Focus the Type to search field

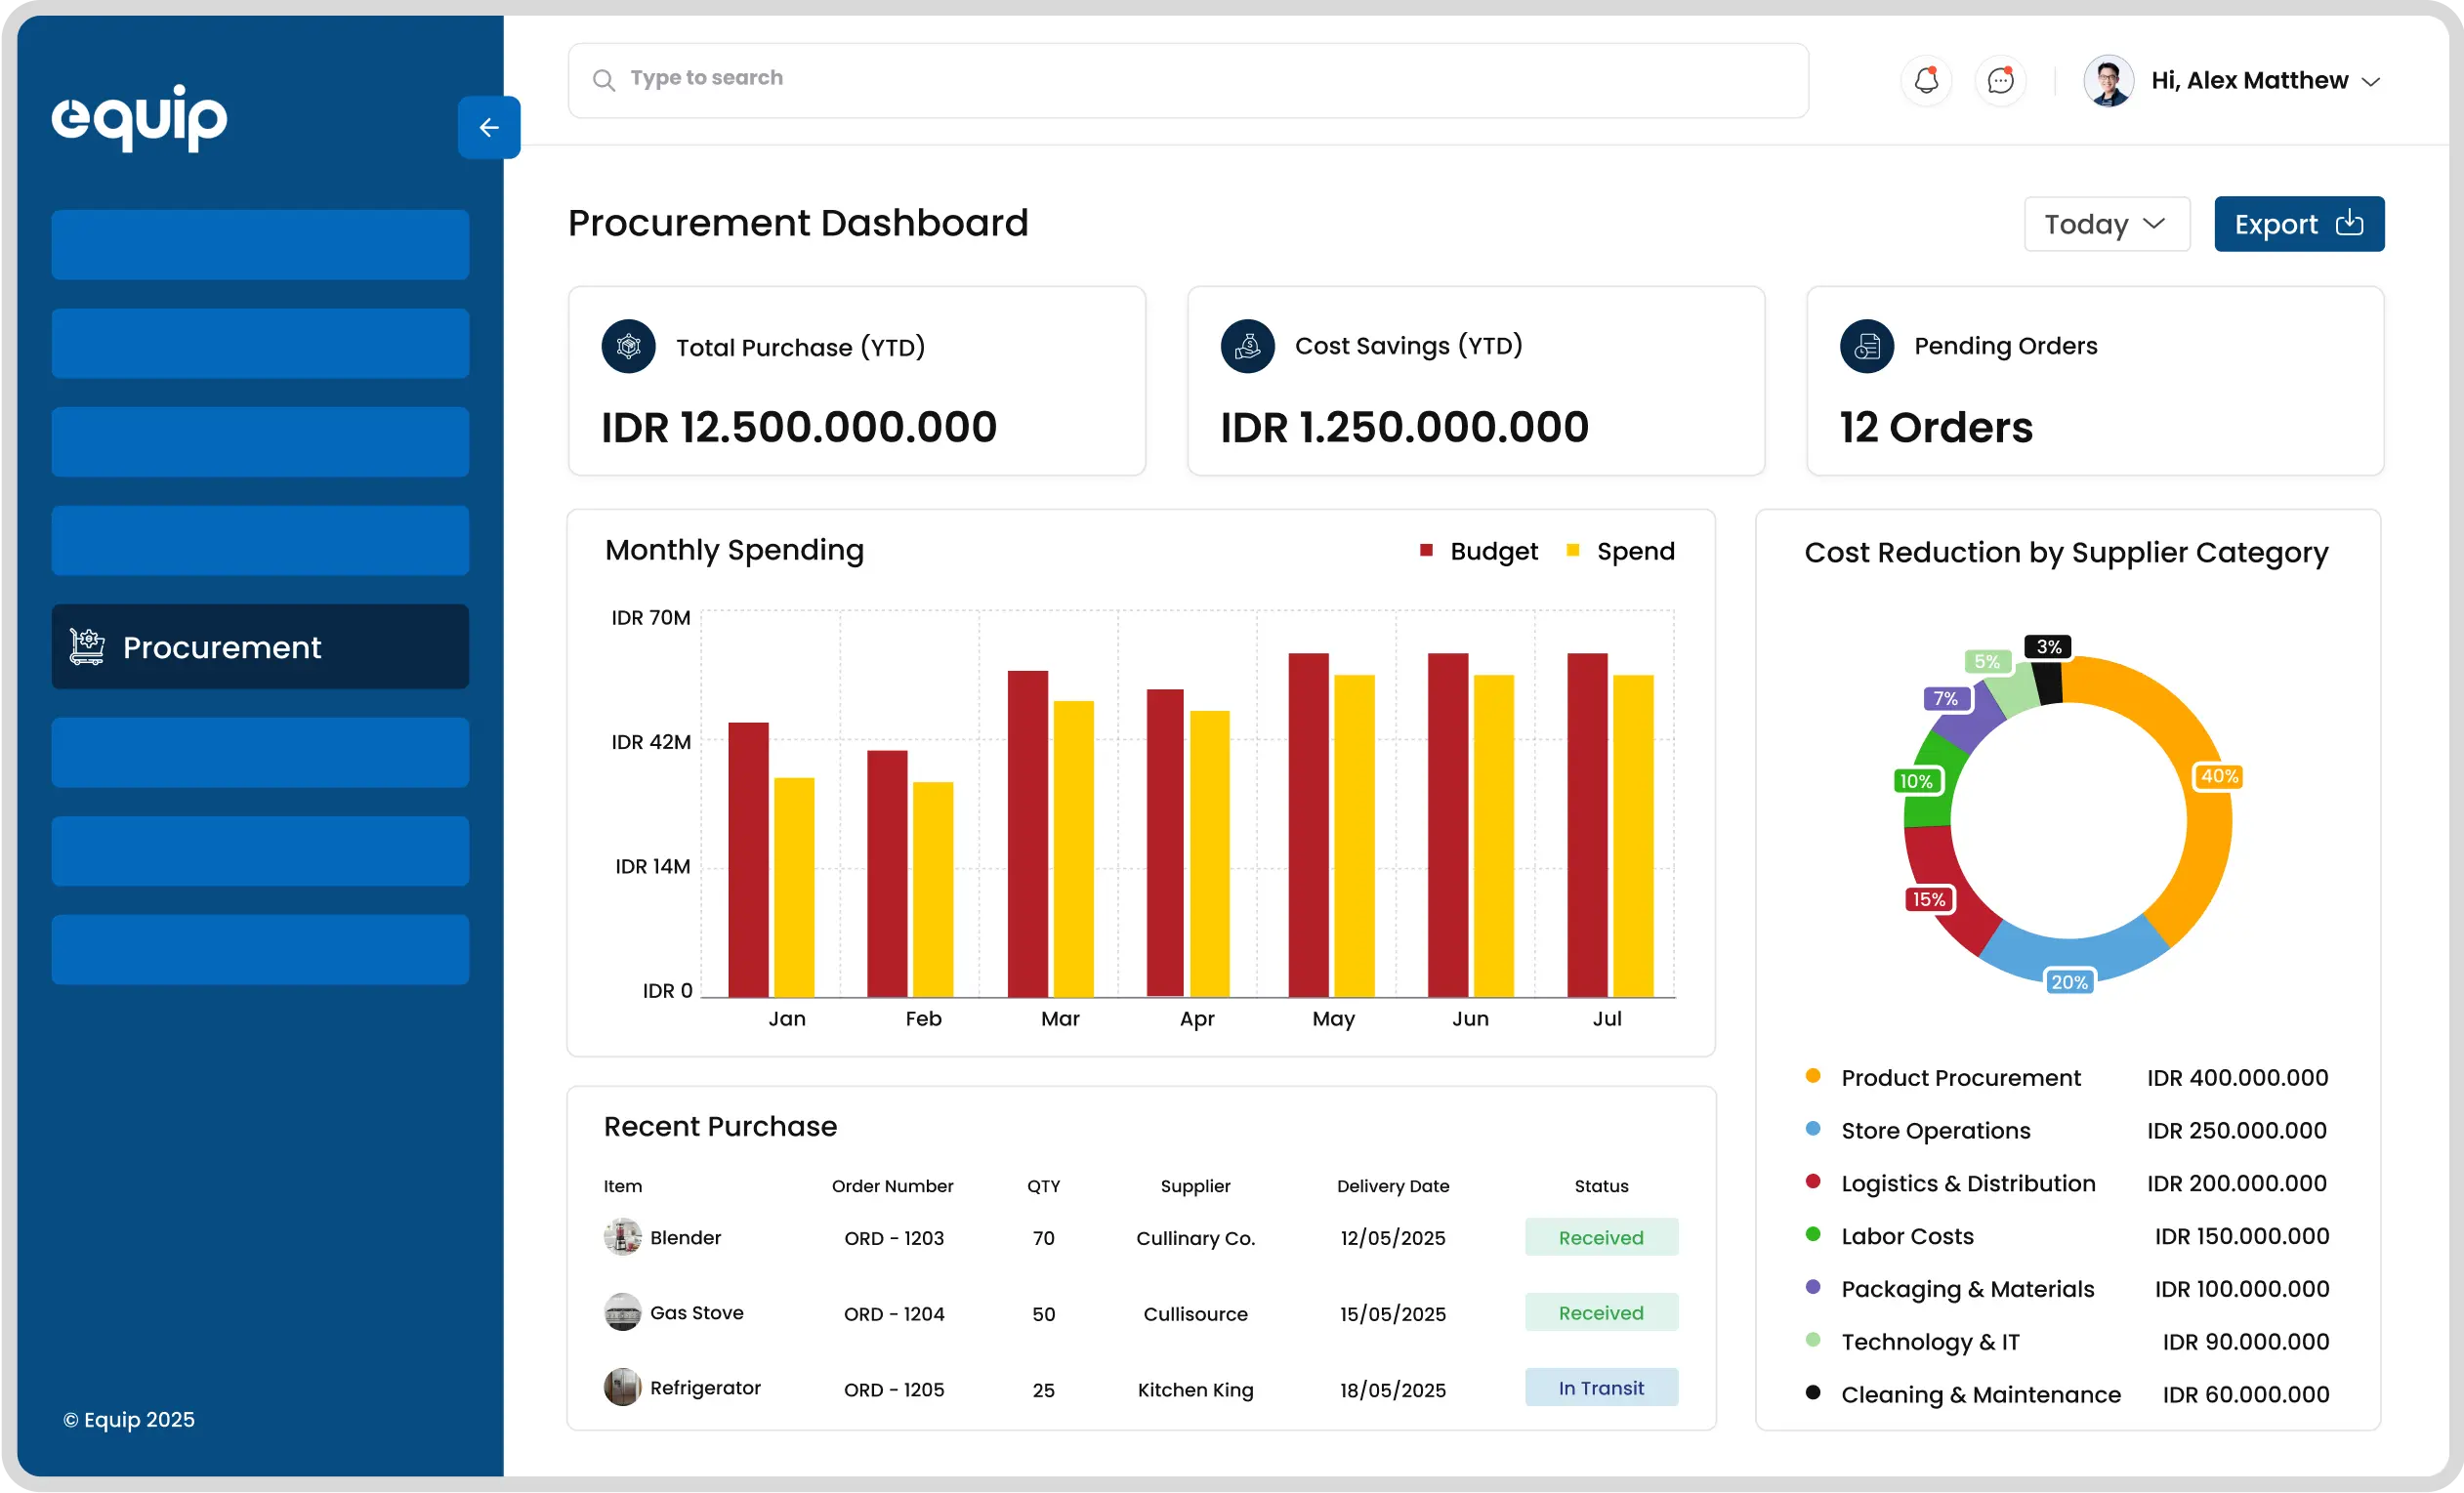point(1200,79)
